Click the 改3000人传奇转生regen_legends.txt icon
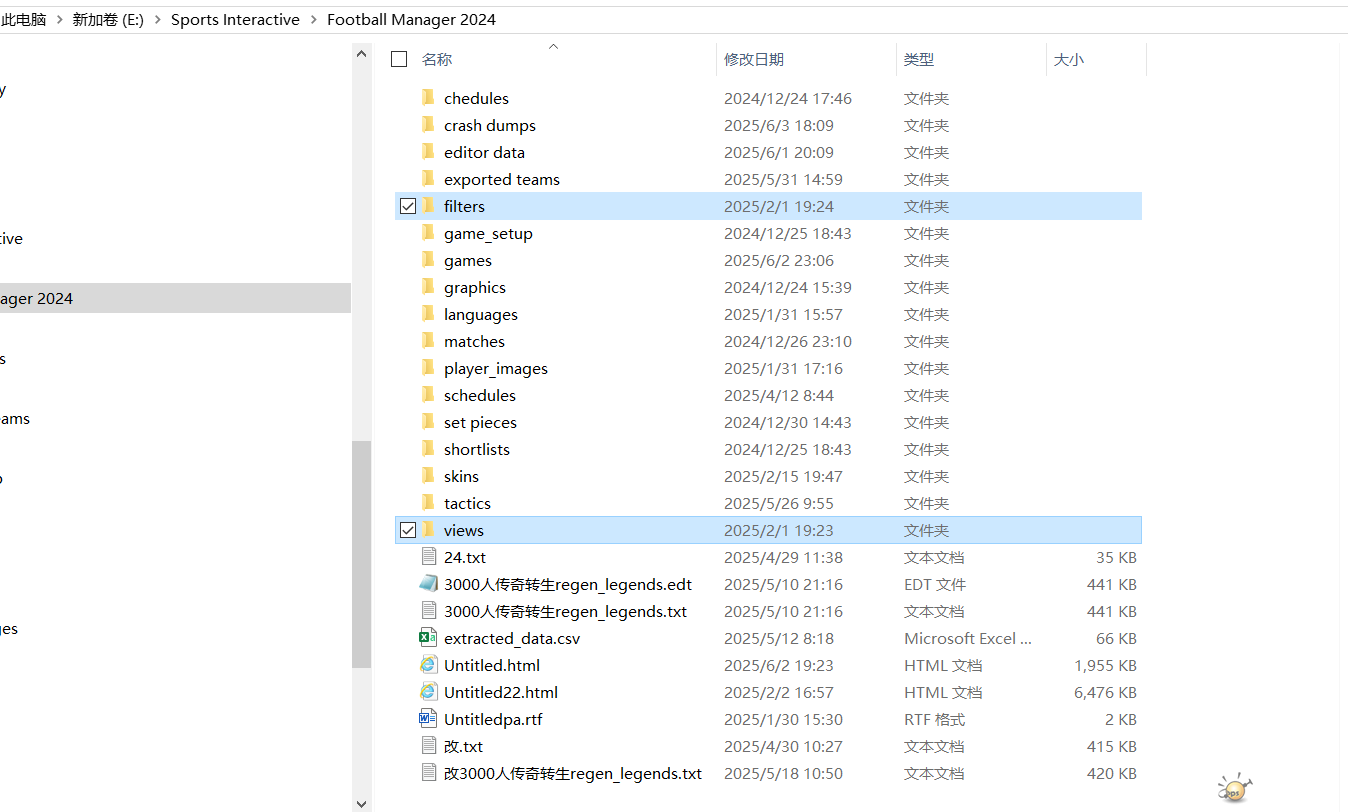Viewport: 1348px width, 812px height. point(428,773)
